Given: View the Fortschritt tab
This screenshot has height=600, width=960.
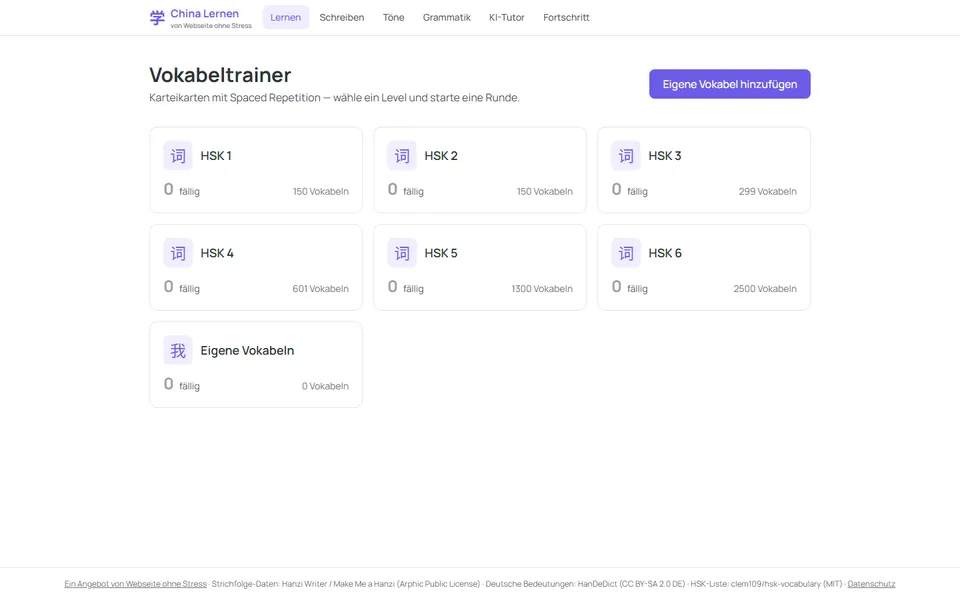Looking at the screenshot, I should [x=566, y=17].
